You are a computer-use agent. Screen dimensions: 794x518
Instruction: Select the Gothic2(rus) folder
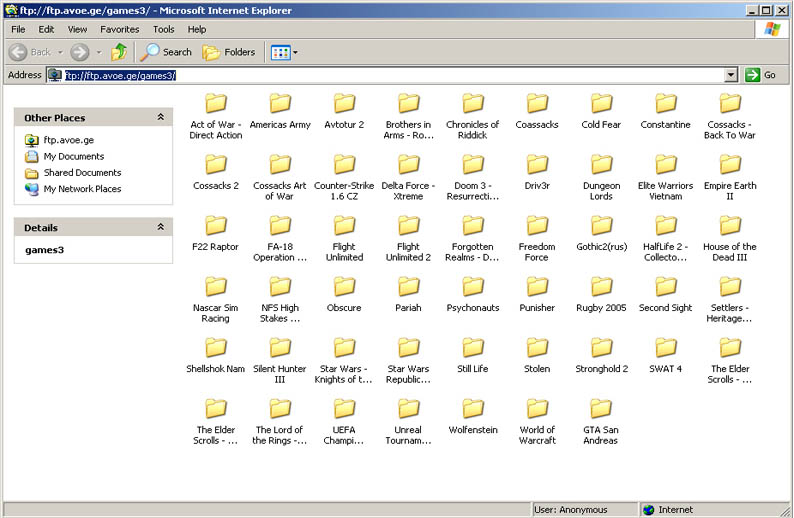pos(601,233)
